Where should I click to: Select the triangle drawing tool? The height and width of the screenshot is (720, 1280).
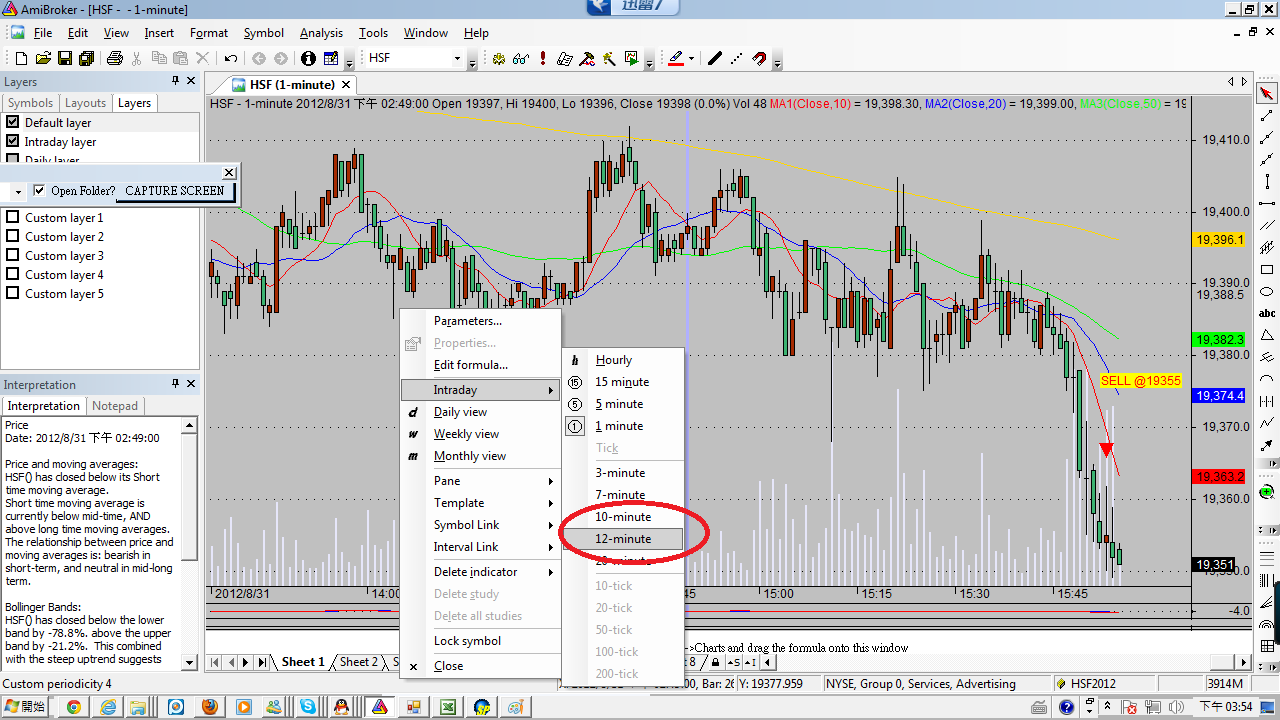[1267, 335]
